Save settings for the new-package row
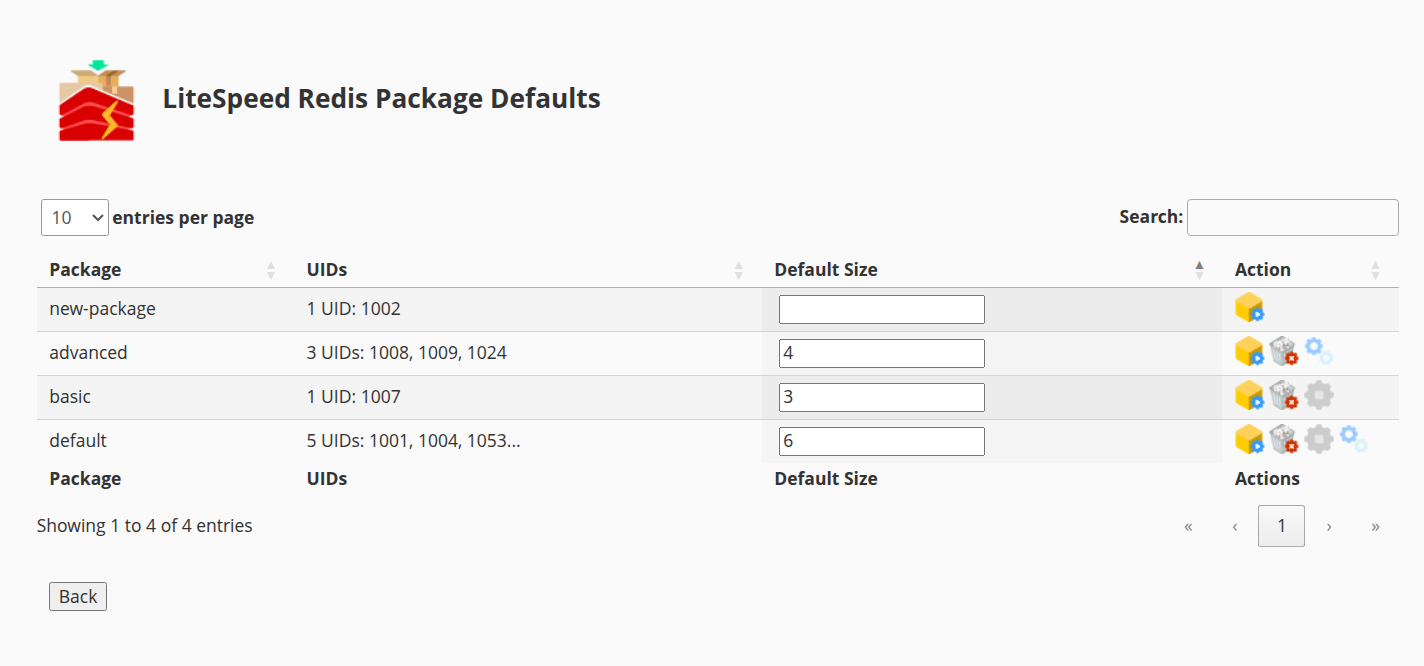This screenshot has width=1424, height=666. (x=1248, y=308)
